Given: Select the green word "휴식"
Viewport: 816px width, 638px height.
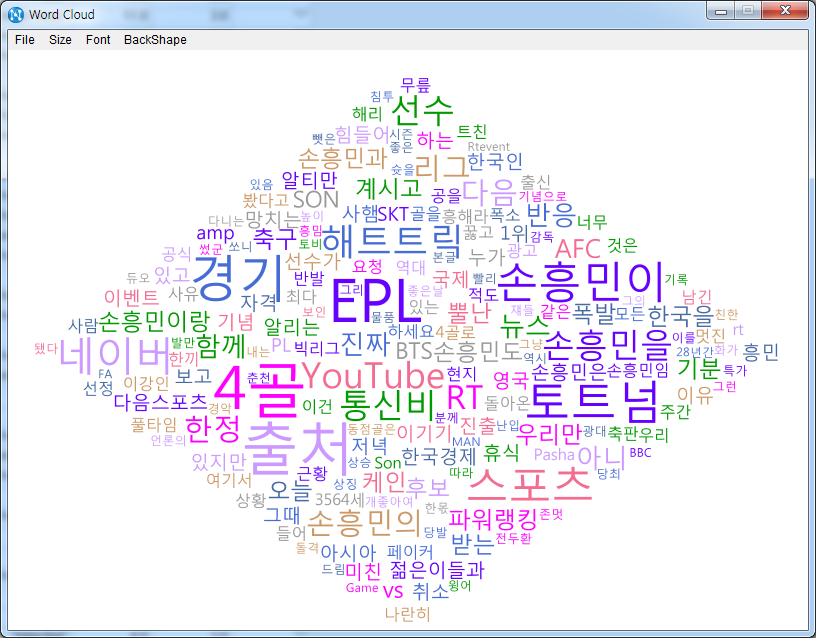Looking at the screenshot, I should tap(501, 453).
